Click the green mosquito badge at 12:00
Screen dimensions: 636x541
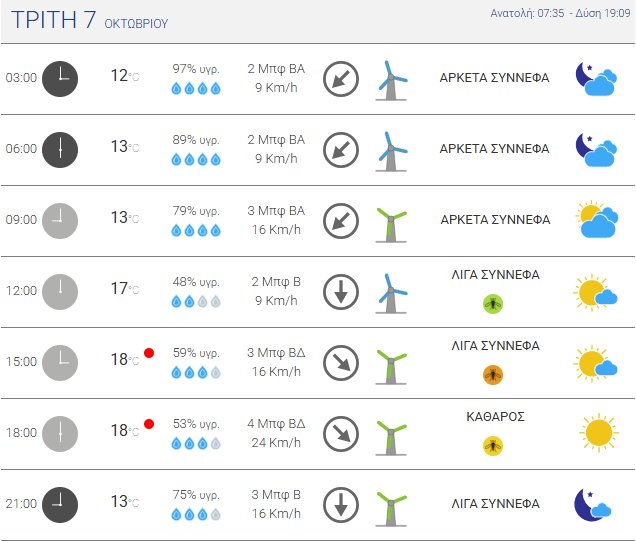click(x=493, y=303)
